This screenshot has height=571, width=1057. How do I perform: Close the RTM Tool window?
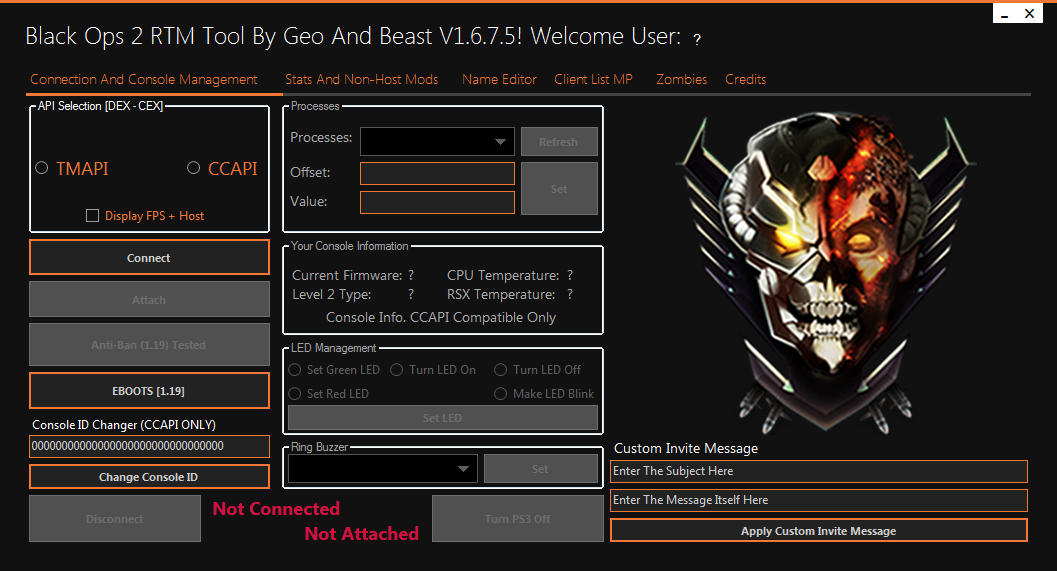pyautogui.click(x=1029, y=13)
